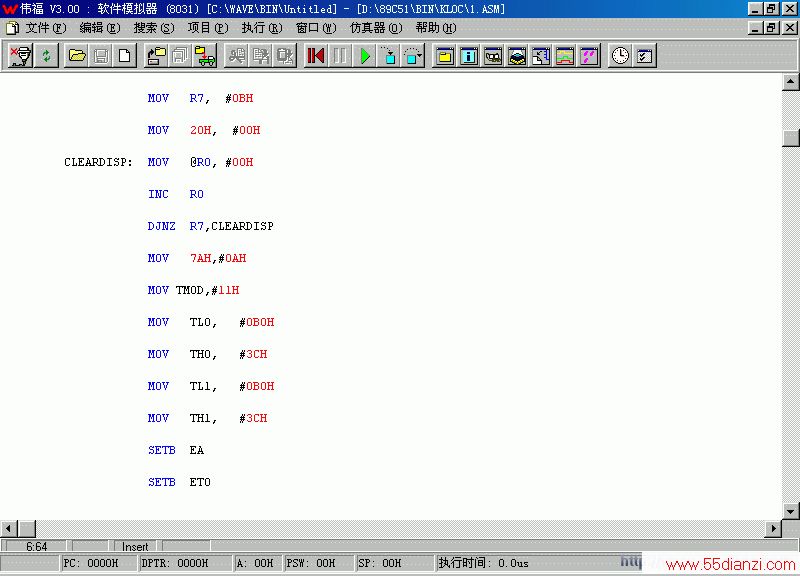Run the program with green play icon

pos(364,56)
